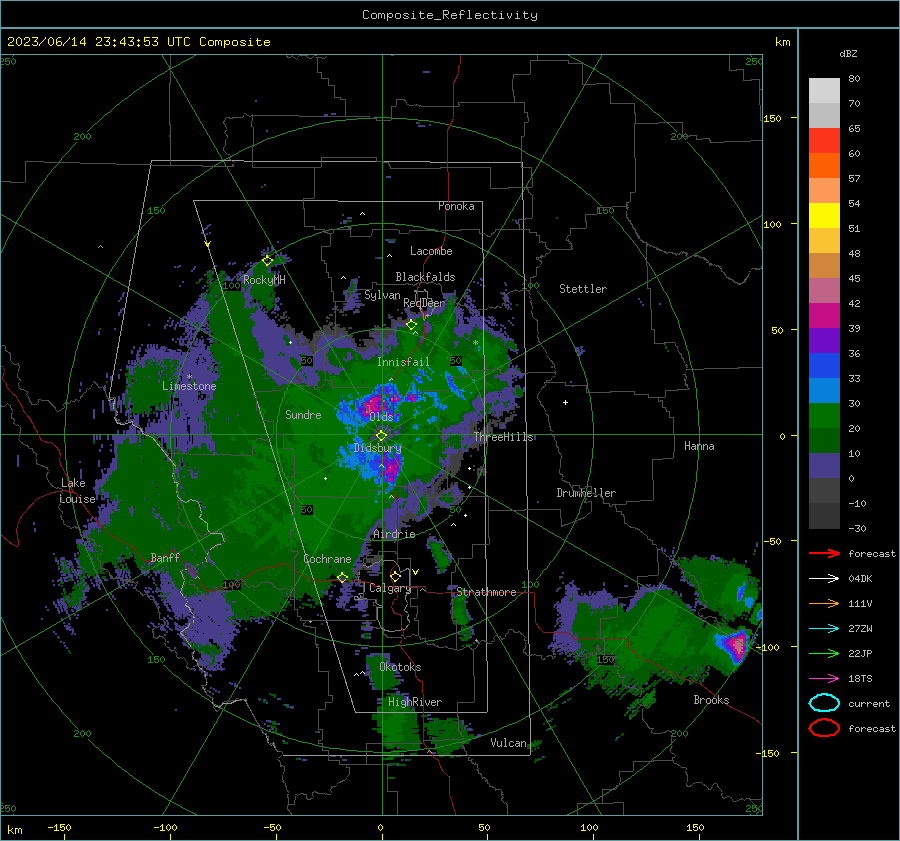Image resolution: width=900 pixels, height=841 pixels.
Task: Click the Lacombe city label
Action: (x=431, y=251)
